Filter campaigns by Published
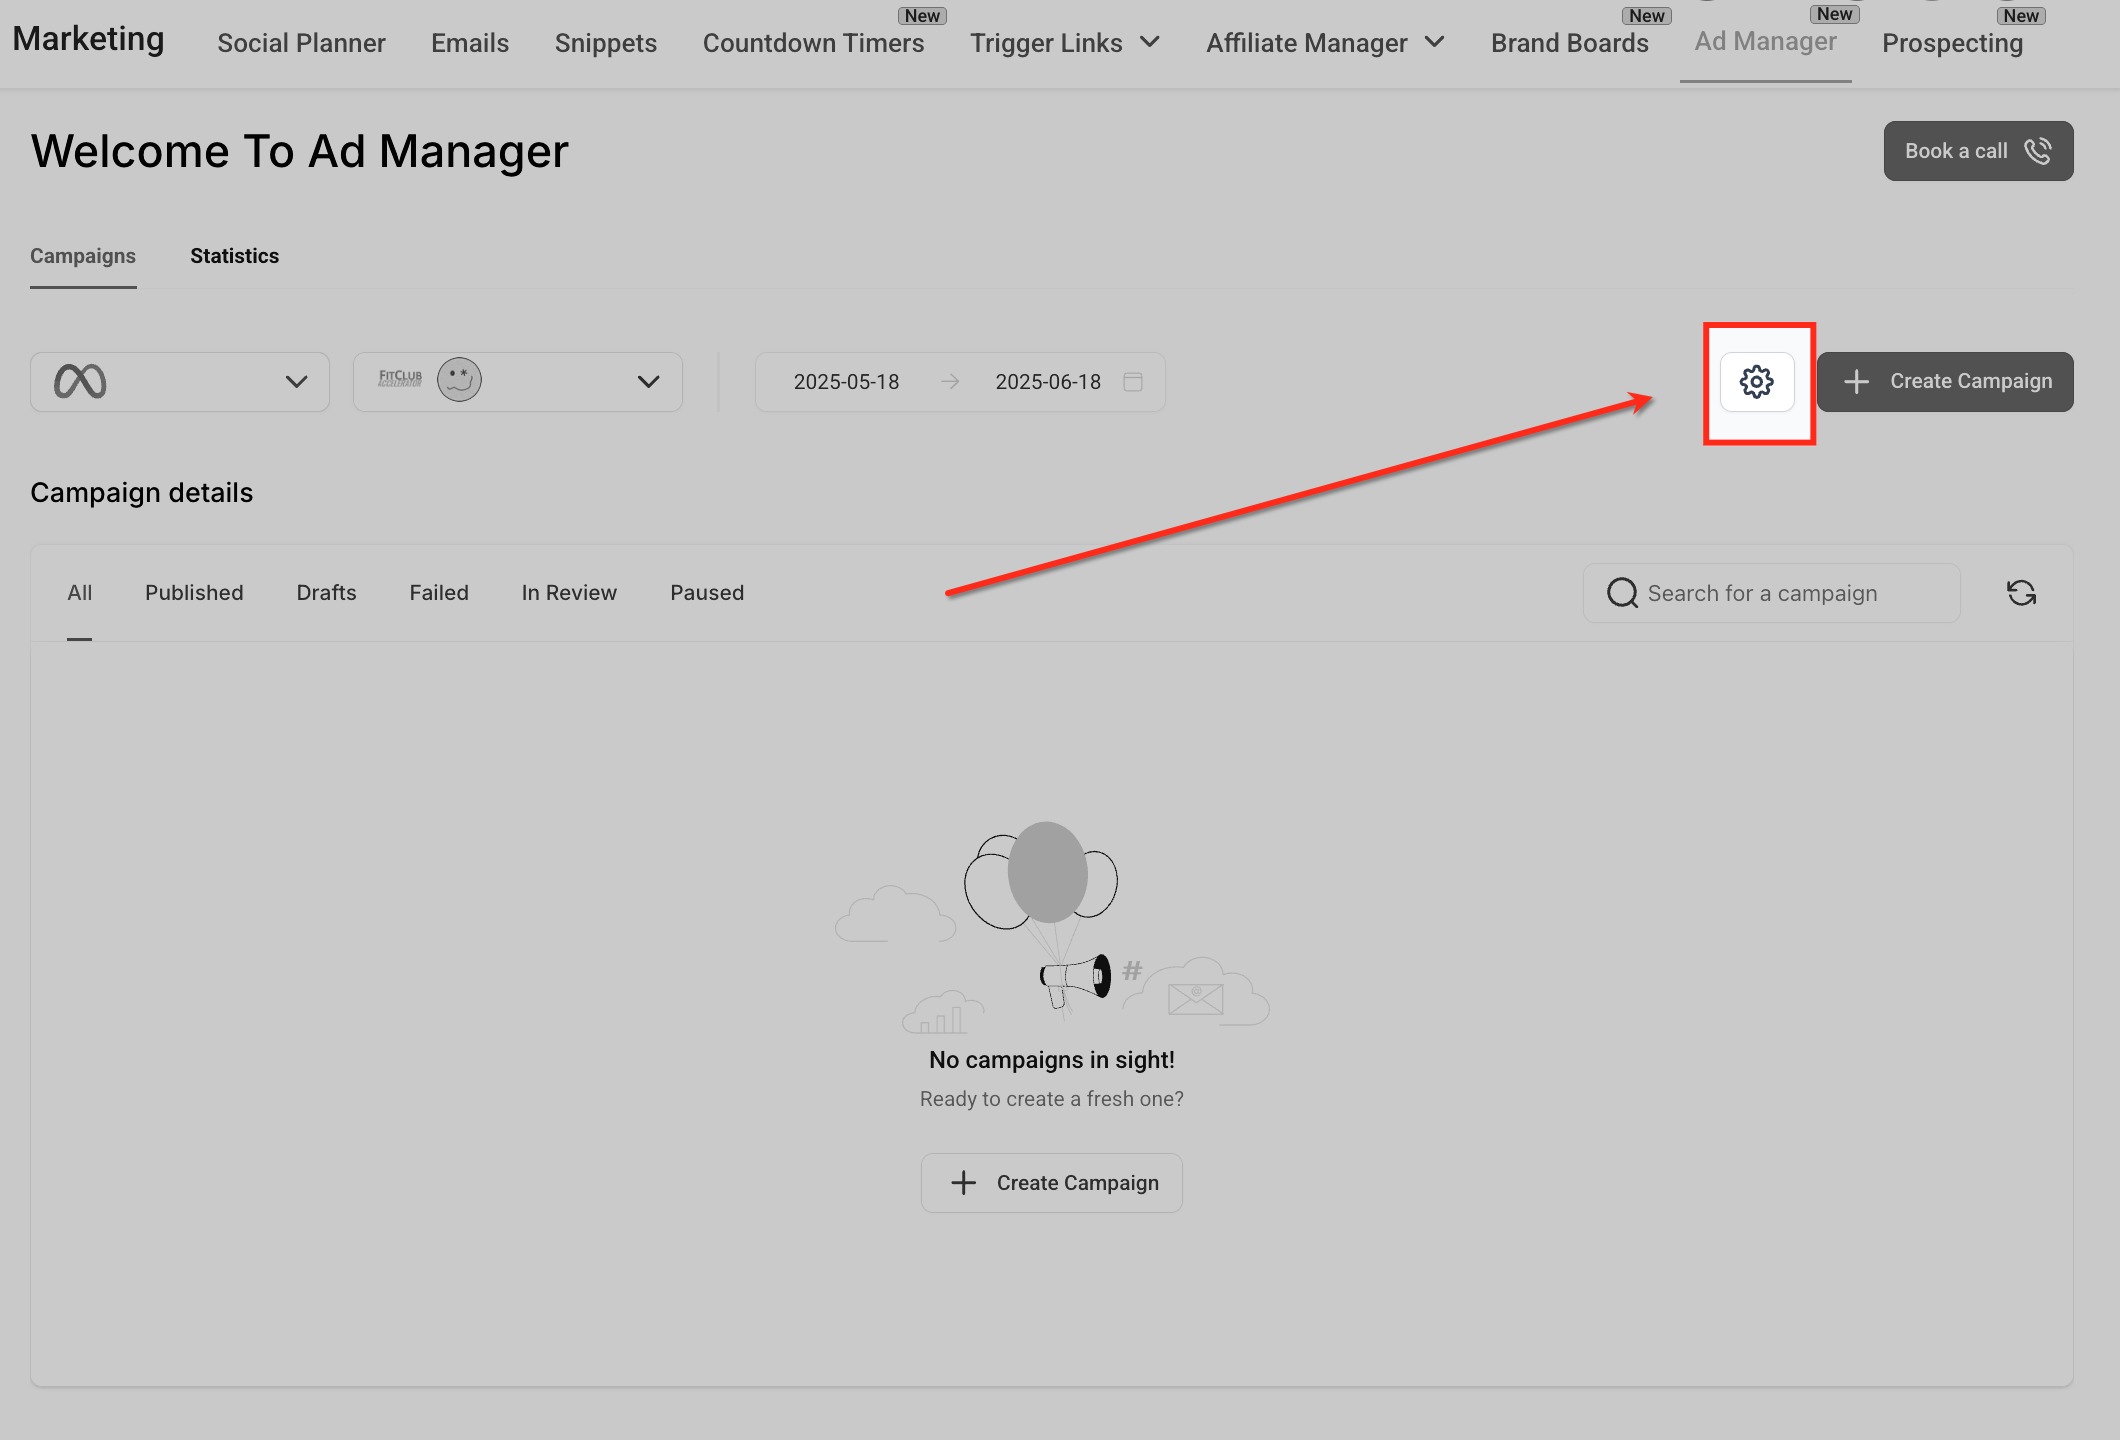This screenshot has height=1440, width=2120. coord(194,593)
